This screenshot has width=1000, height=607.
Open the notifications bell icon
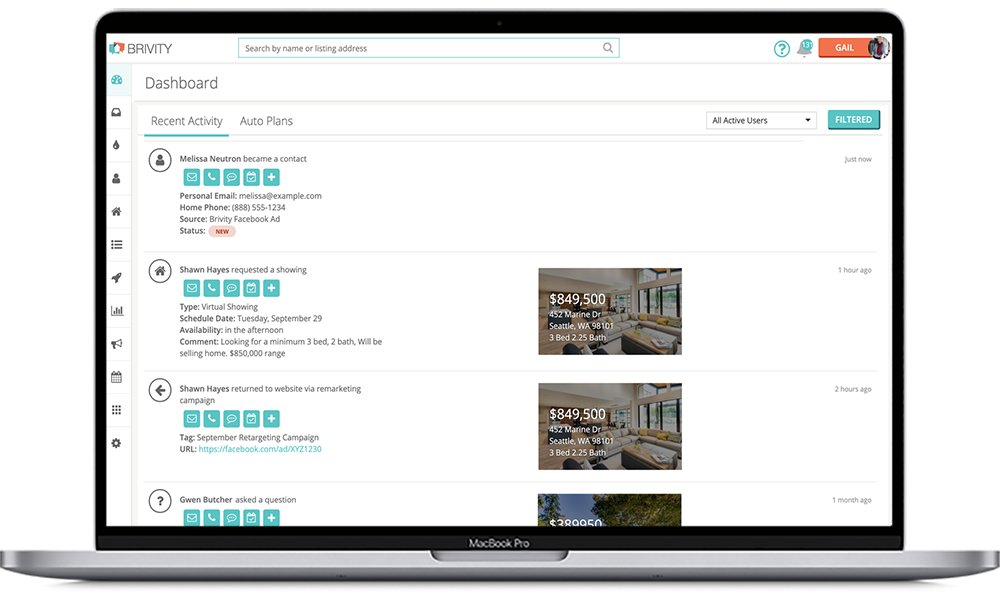pyautogui.click(x=804, y=48)
